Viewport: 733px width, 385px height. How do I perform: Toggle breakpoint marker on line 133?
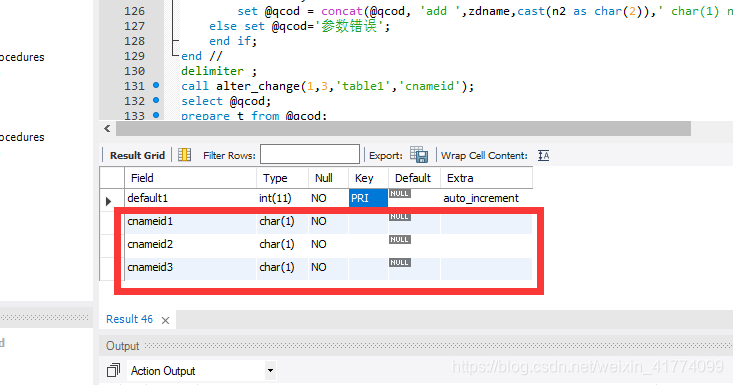[x=156, y=114]
